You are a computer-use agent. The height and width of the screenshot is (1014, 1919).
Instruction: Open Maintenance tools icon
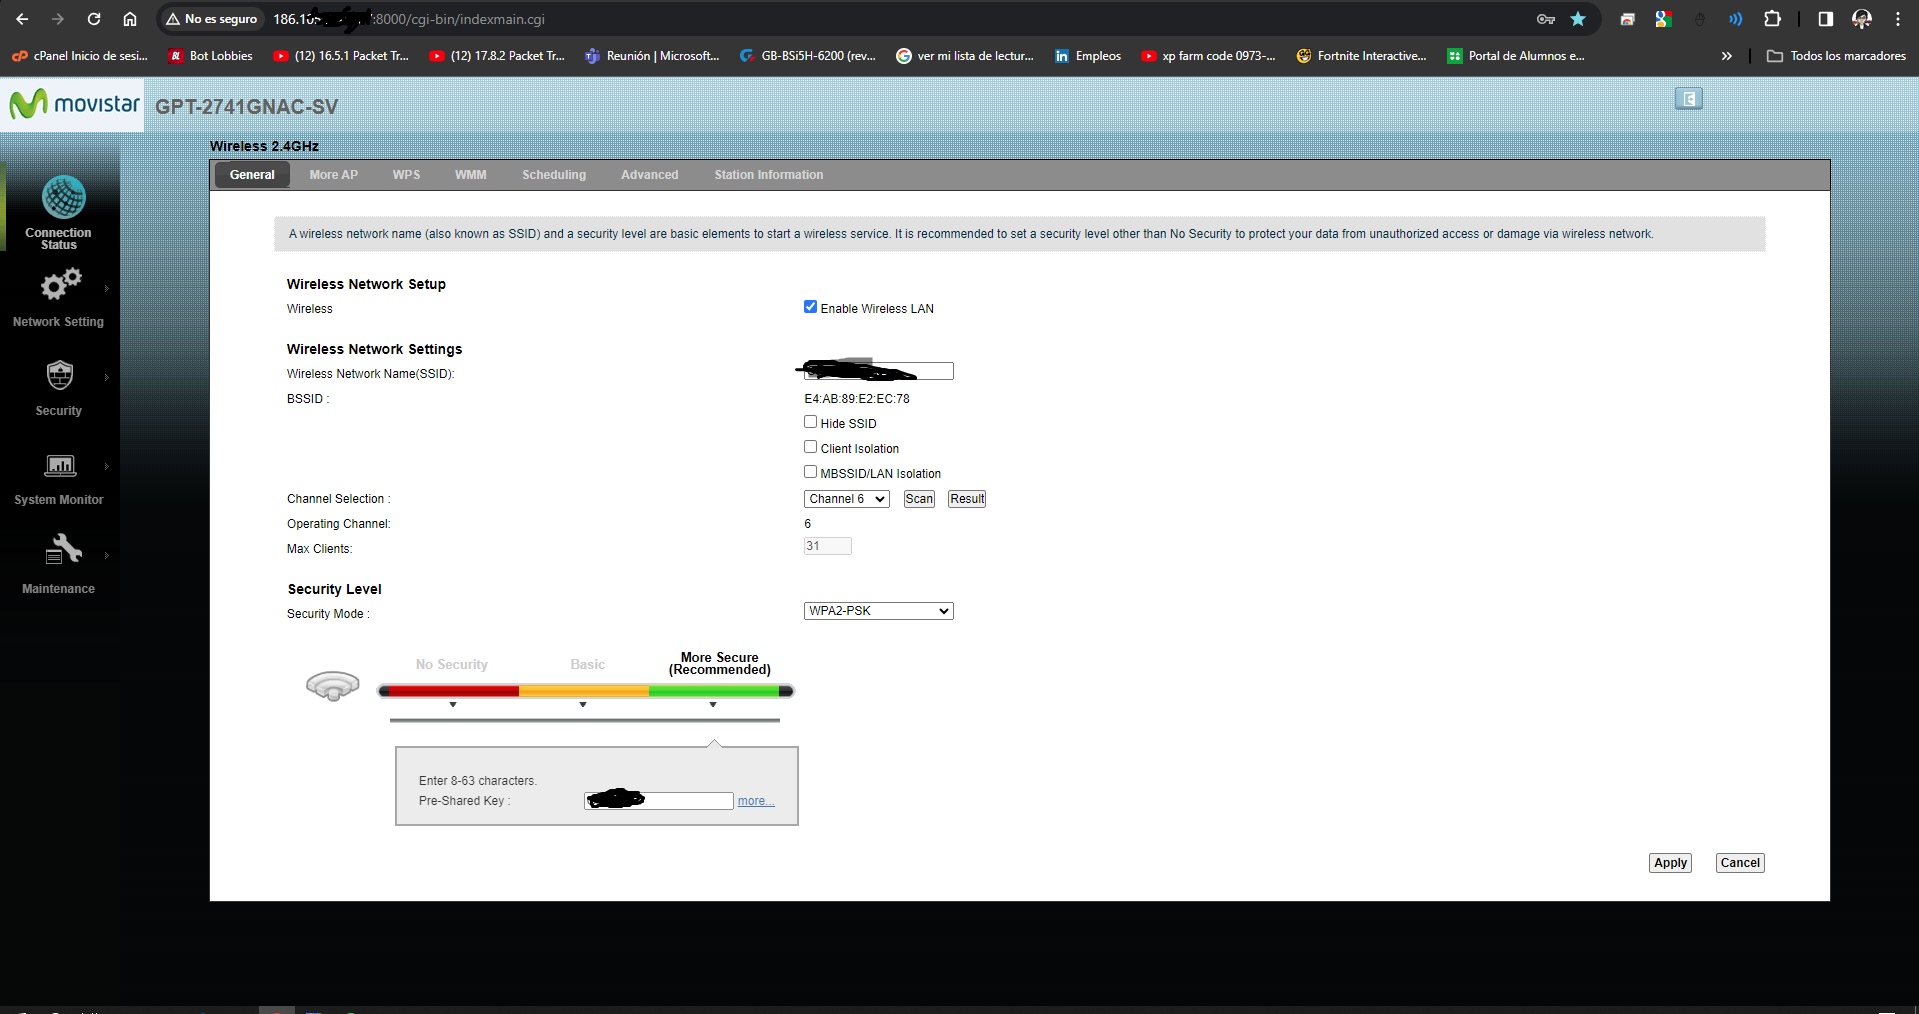(62, 550)
